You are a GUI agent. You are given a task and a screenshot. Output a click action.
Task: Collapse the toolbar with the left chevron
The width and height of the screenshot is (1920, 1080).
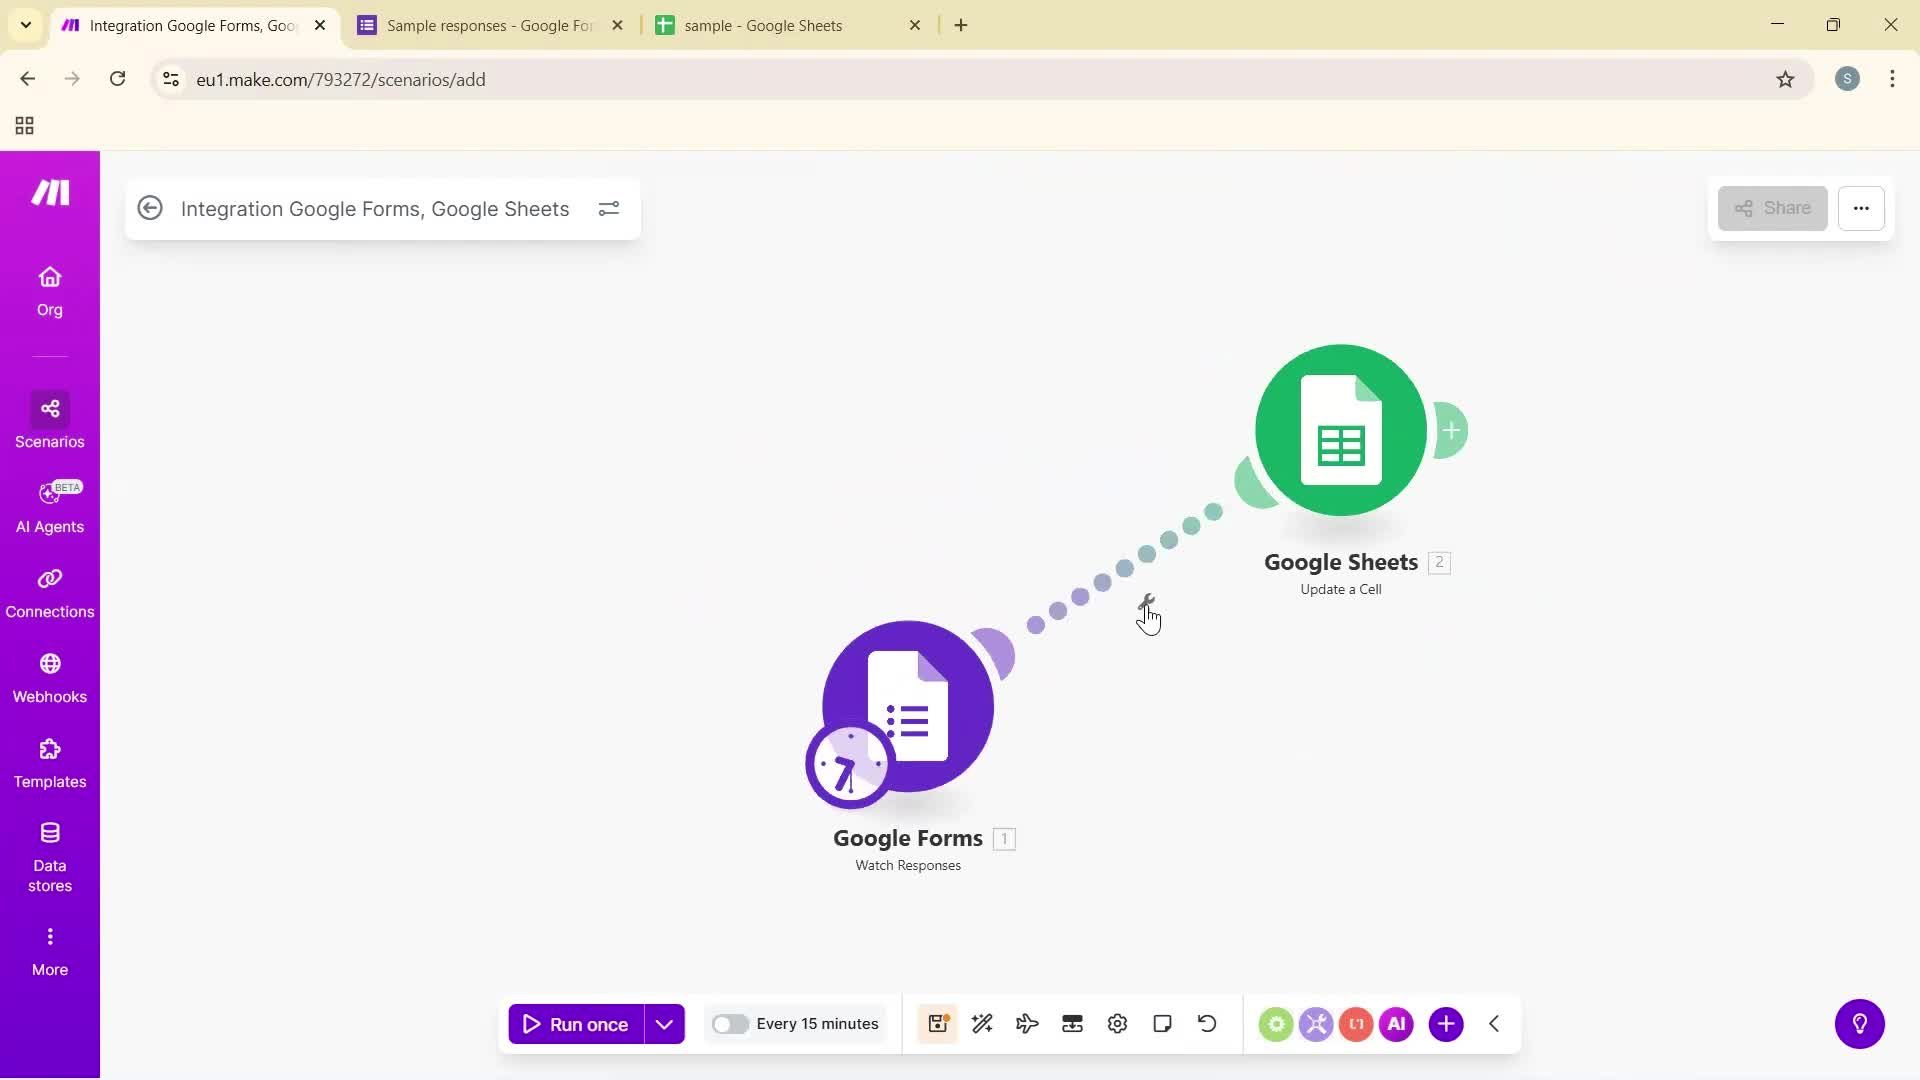click(1494, 1023)
